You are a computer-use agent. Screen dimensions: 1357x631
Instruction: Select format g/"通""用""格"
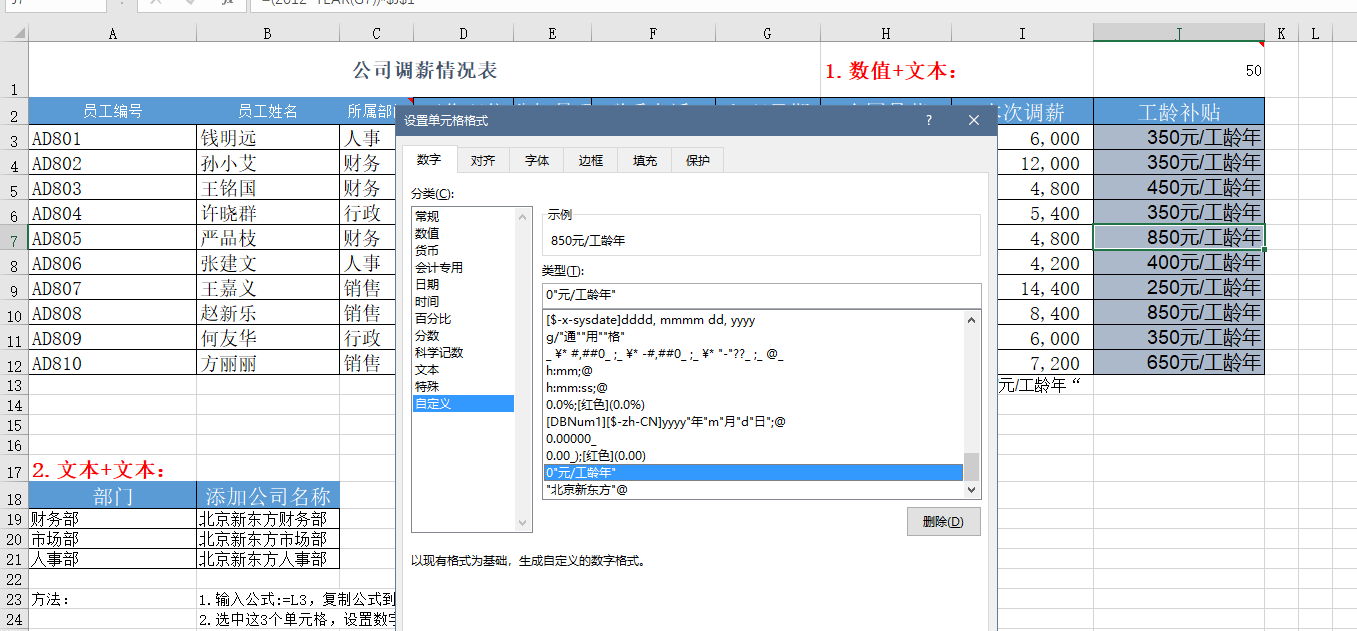click(753, 337)
